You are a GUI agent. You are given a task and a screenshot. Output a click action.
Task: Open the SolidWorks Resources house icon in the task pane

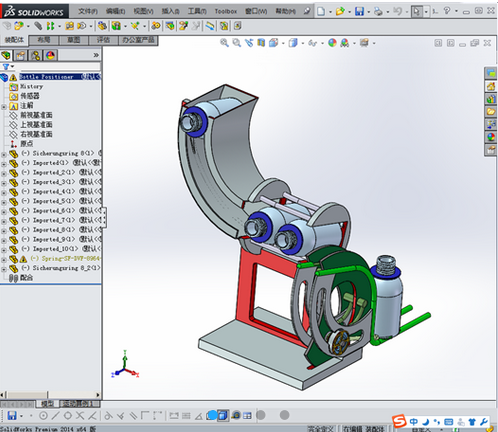click(x=491, y=86)
